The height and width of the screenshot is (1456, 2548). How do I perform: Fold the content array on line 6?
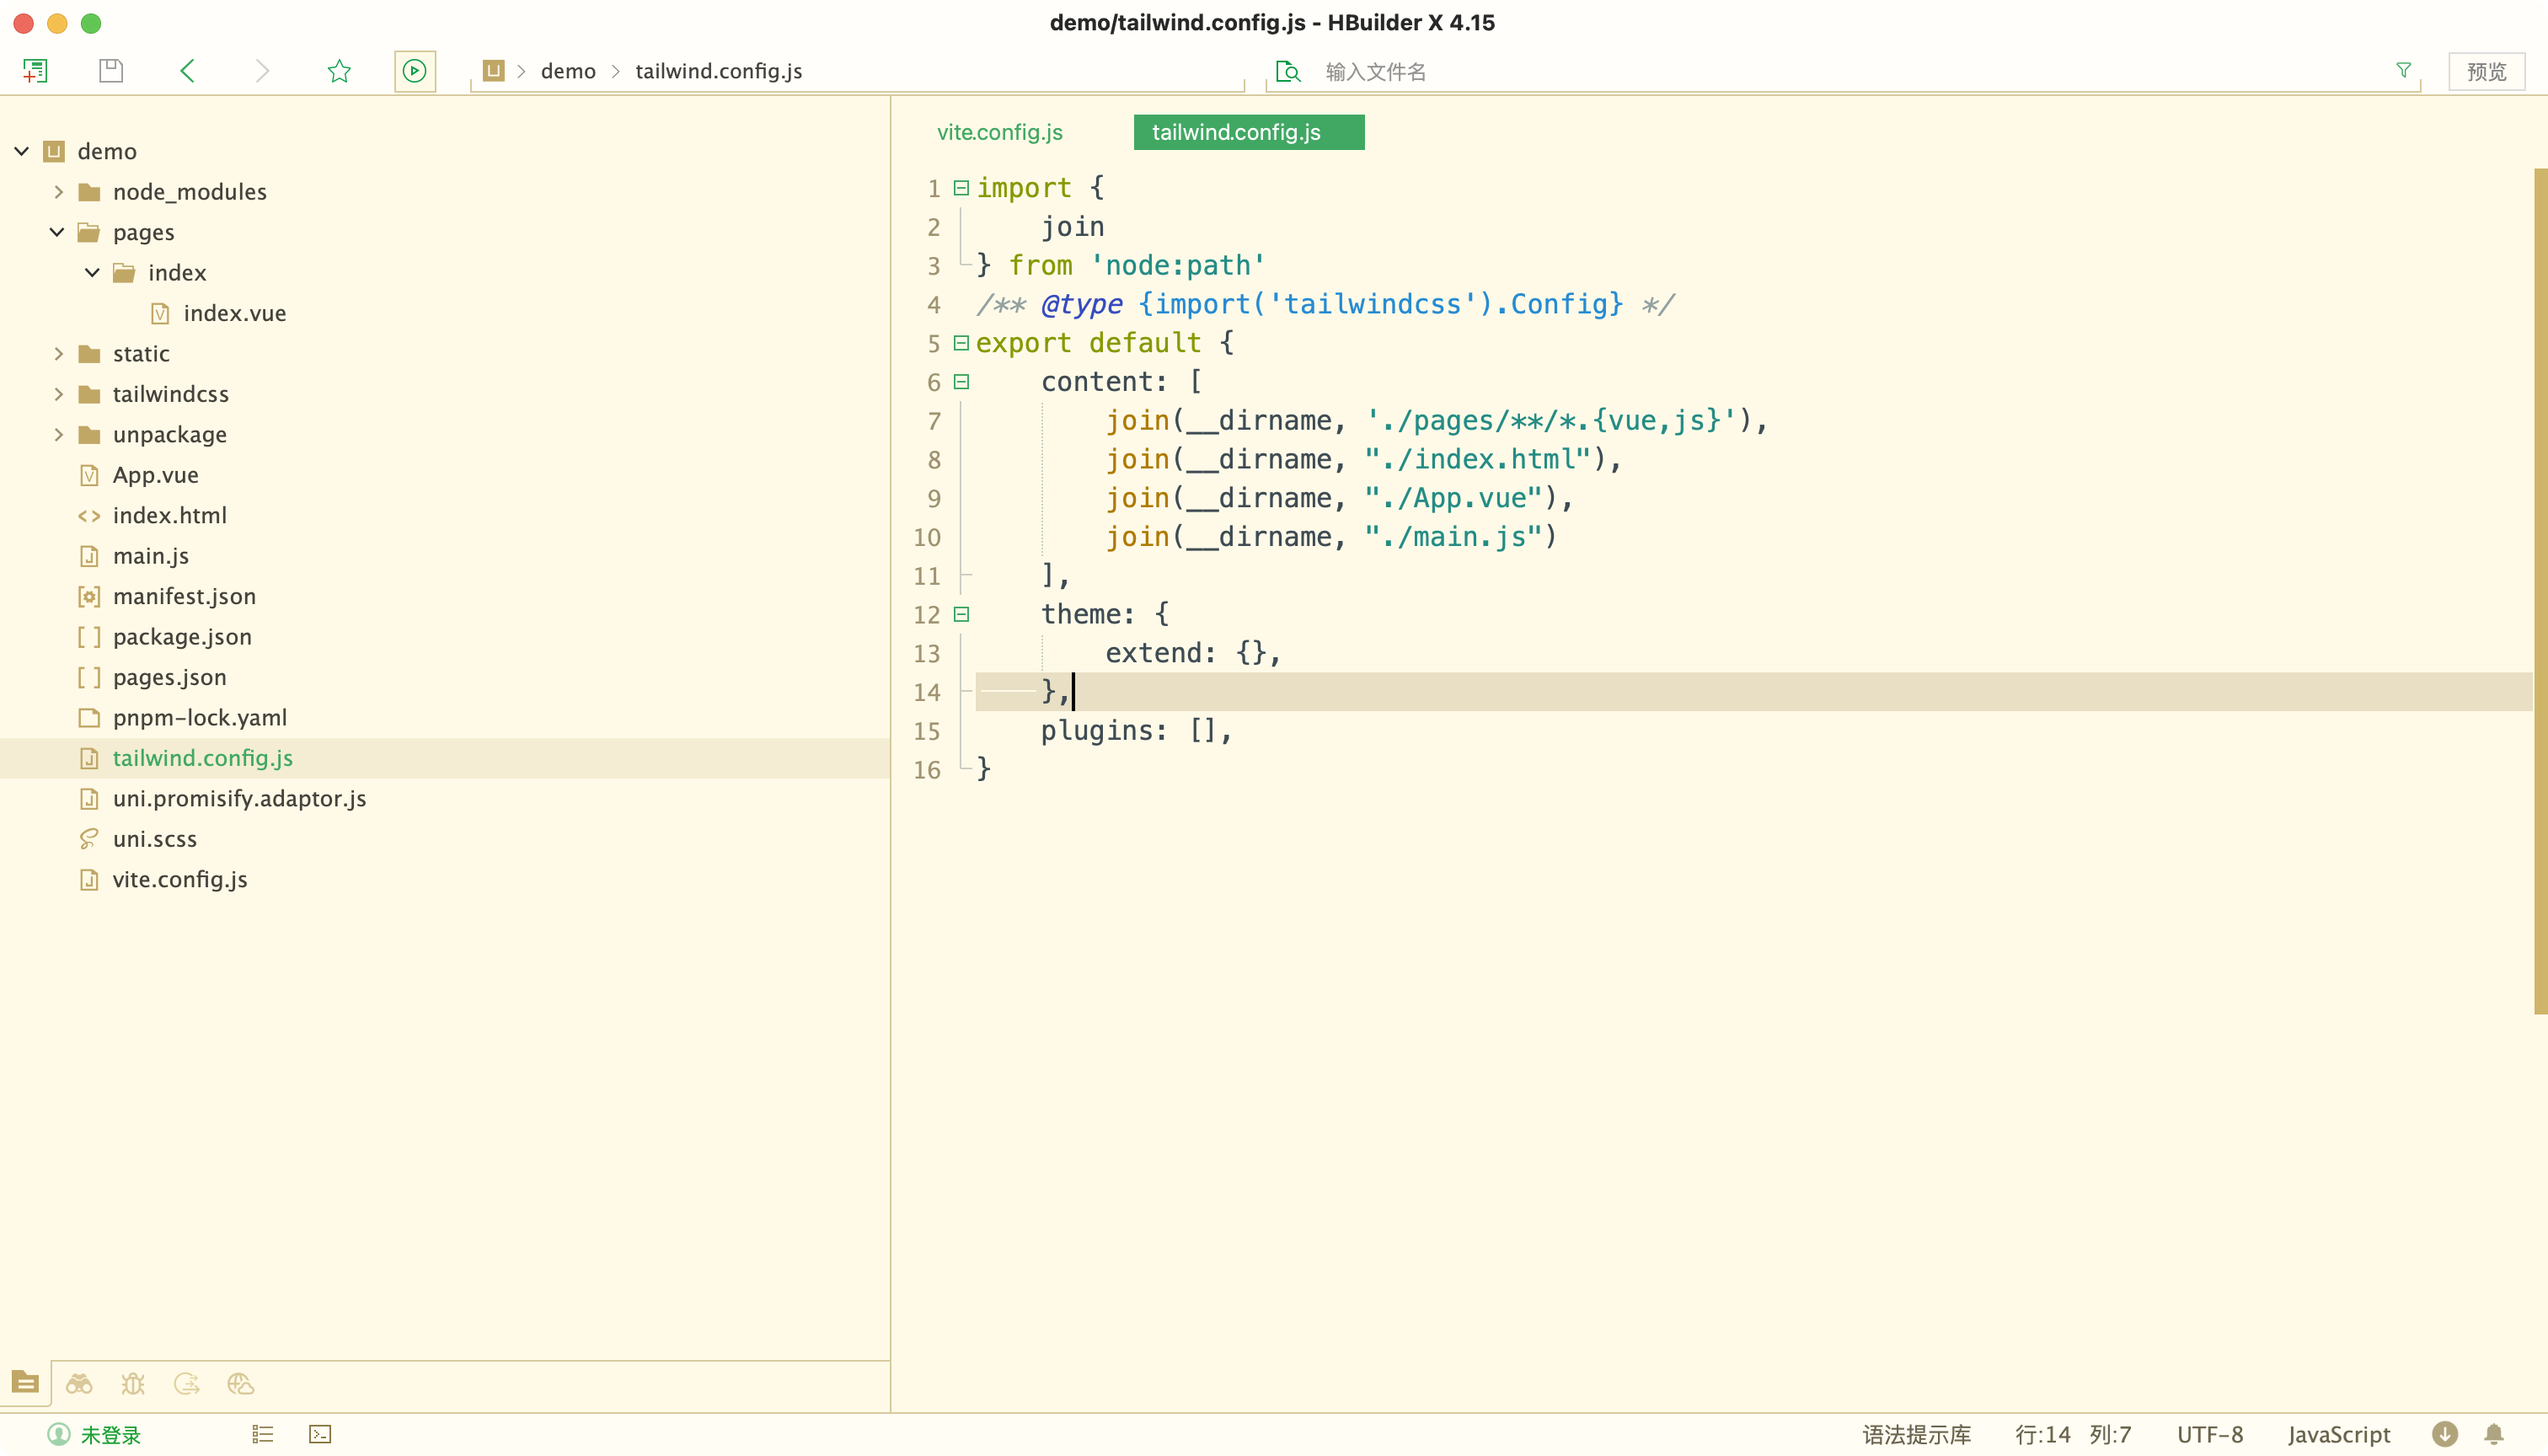pos(961,381)
